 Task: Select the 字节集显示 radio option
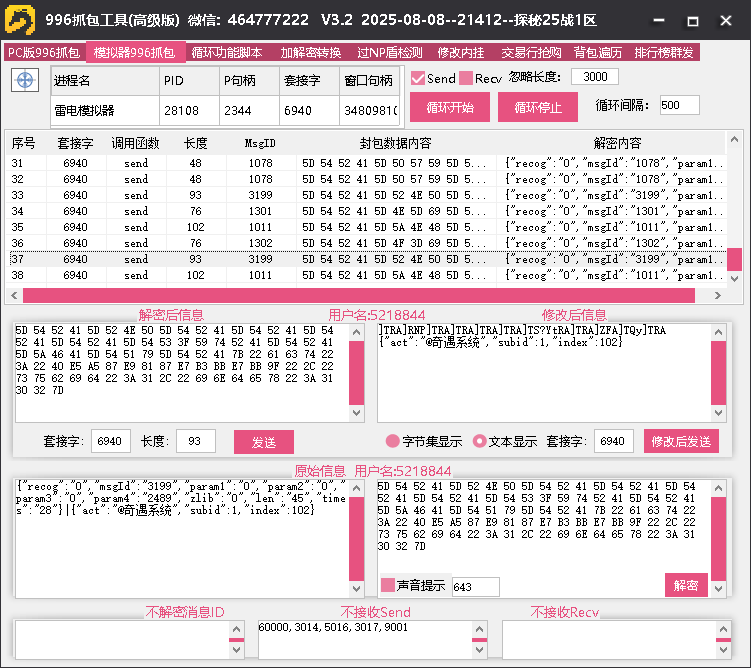tap(392, 441)
